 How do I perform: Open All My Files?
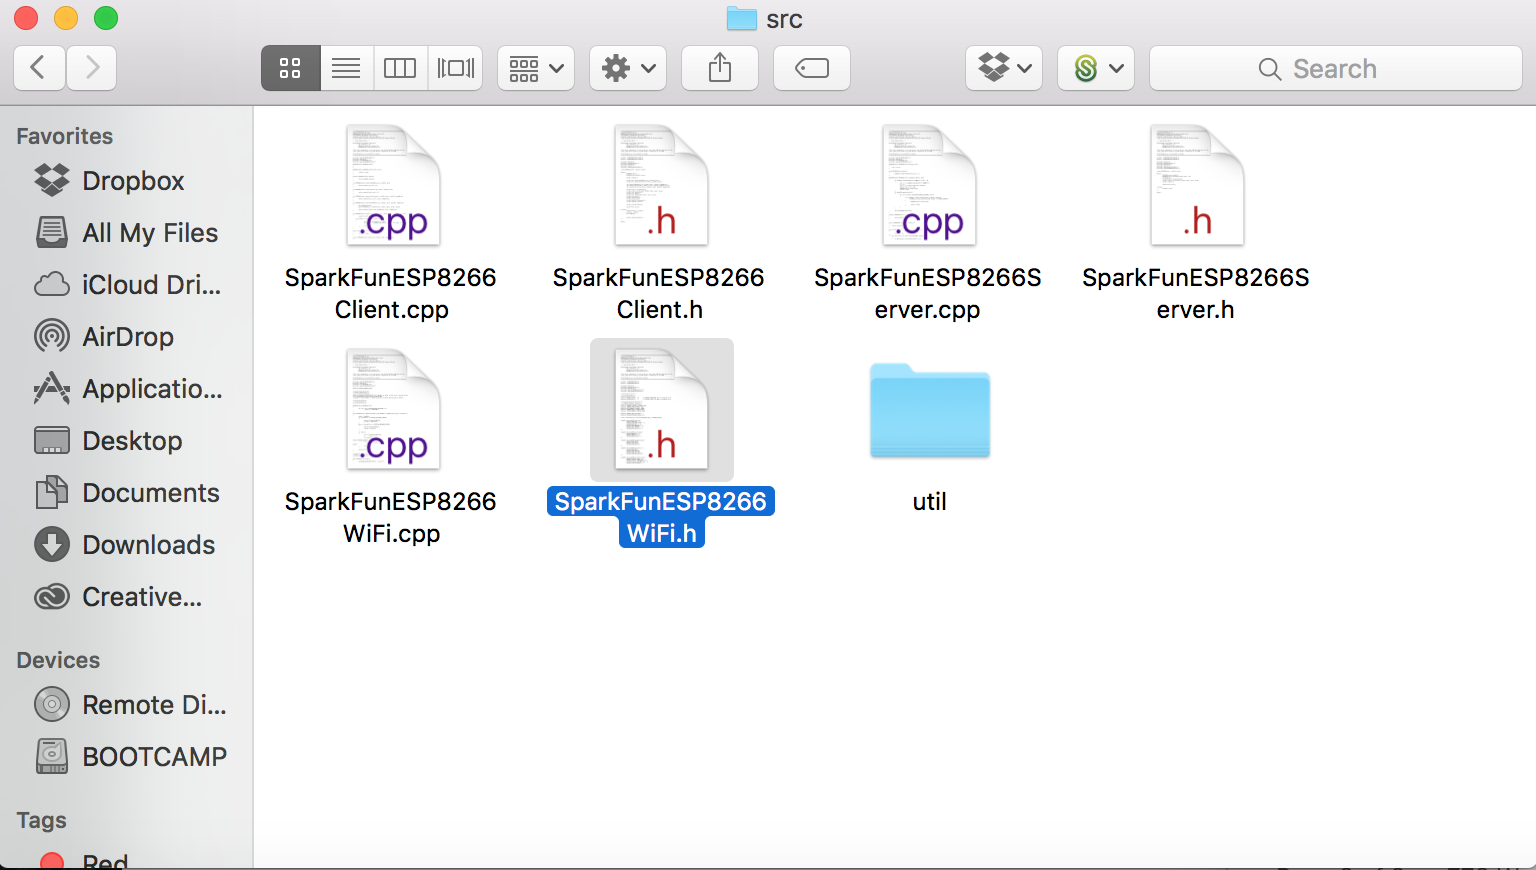149,232
